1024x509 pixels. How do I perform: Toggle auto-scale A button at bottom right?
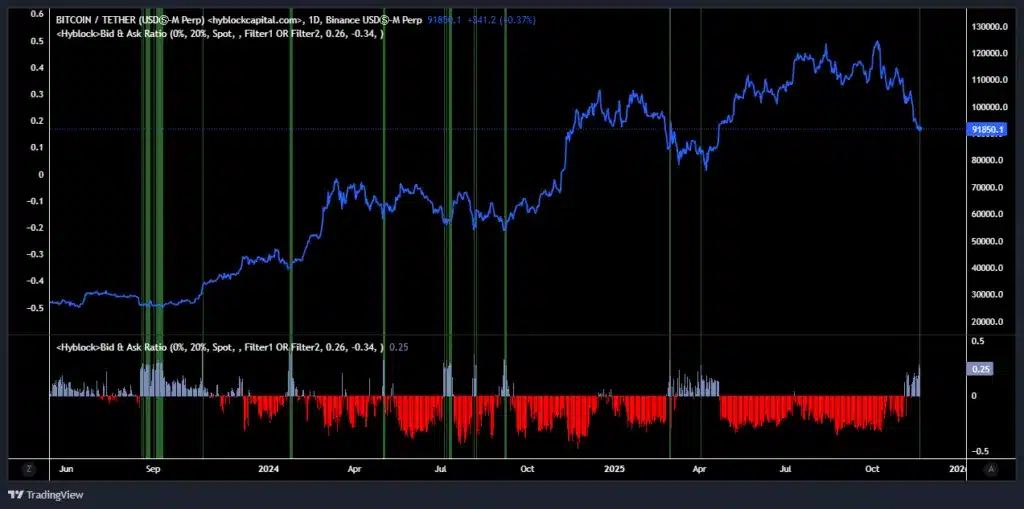point(990,468)
